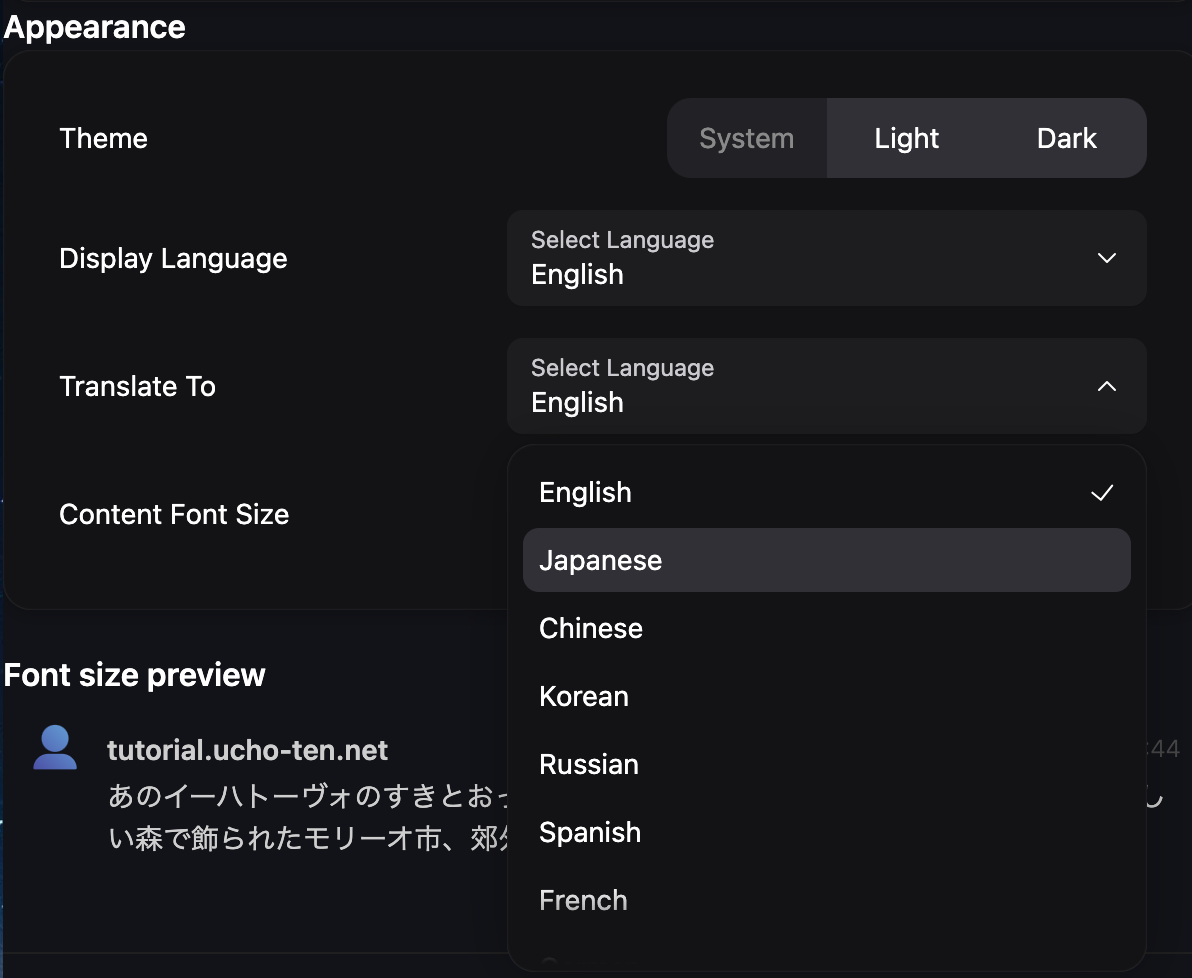
Task: Click the tutorial.ucho-ten.net username
Action: coord(247,750)
